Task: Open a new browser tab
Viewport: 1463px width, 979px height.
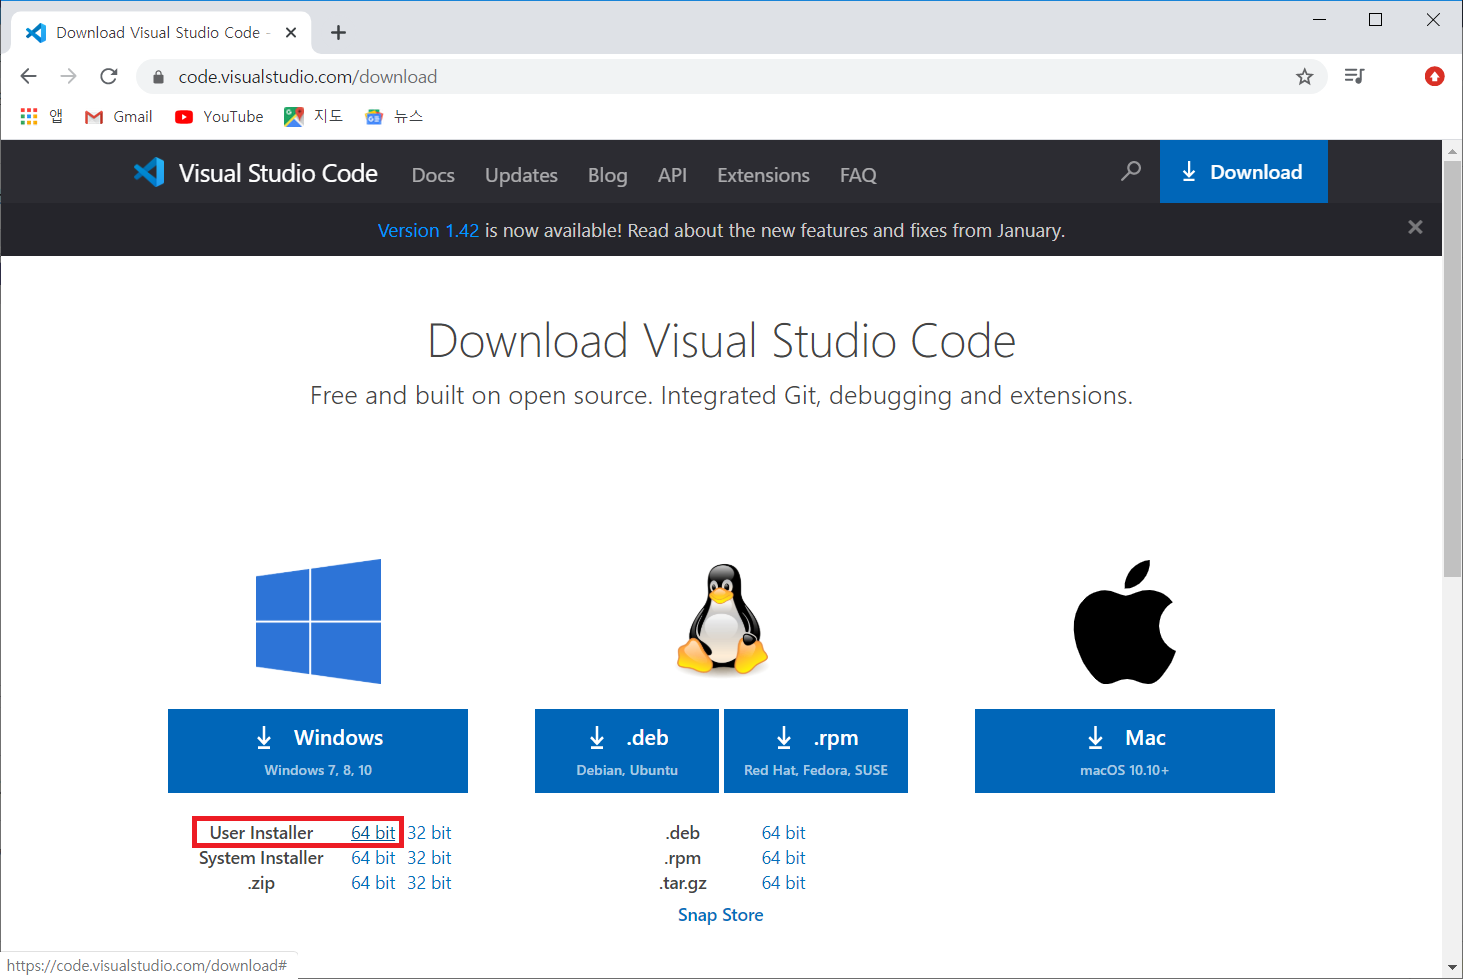Action: [x=338, y=33]
